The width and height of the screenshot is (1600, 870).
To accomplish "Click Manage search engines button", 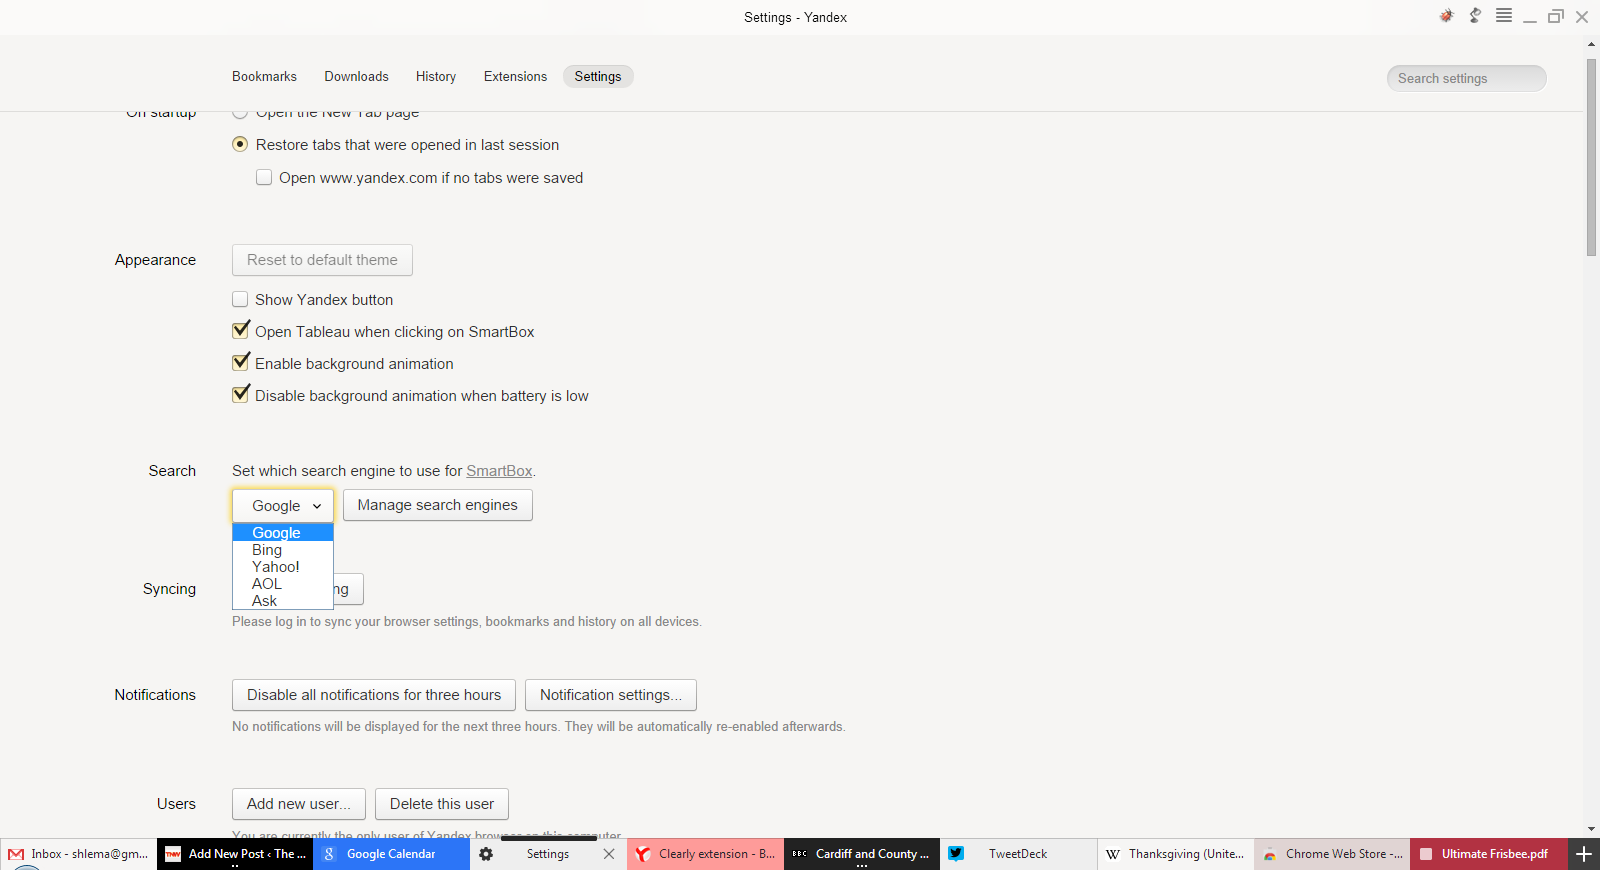I will click(x=438, y=505).
